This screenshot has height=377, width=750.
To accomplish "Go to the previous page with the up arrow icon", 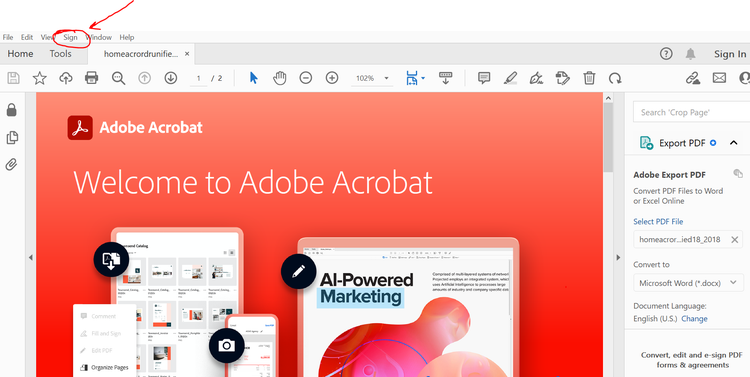I will click(144, 78).
